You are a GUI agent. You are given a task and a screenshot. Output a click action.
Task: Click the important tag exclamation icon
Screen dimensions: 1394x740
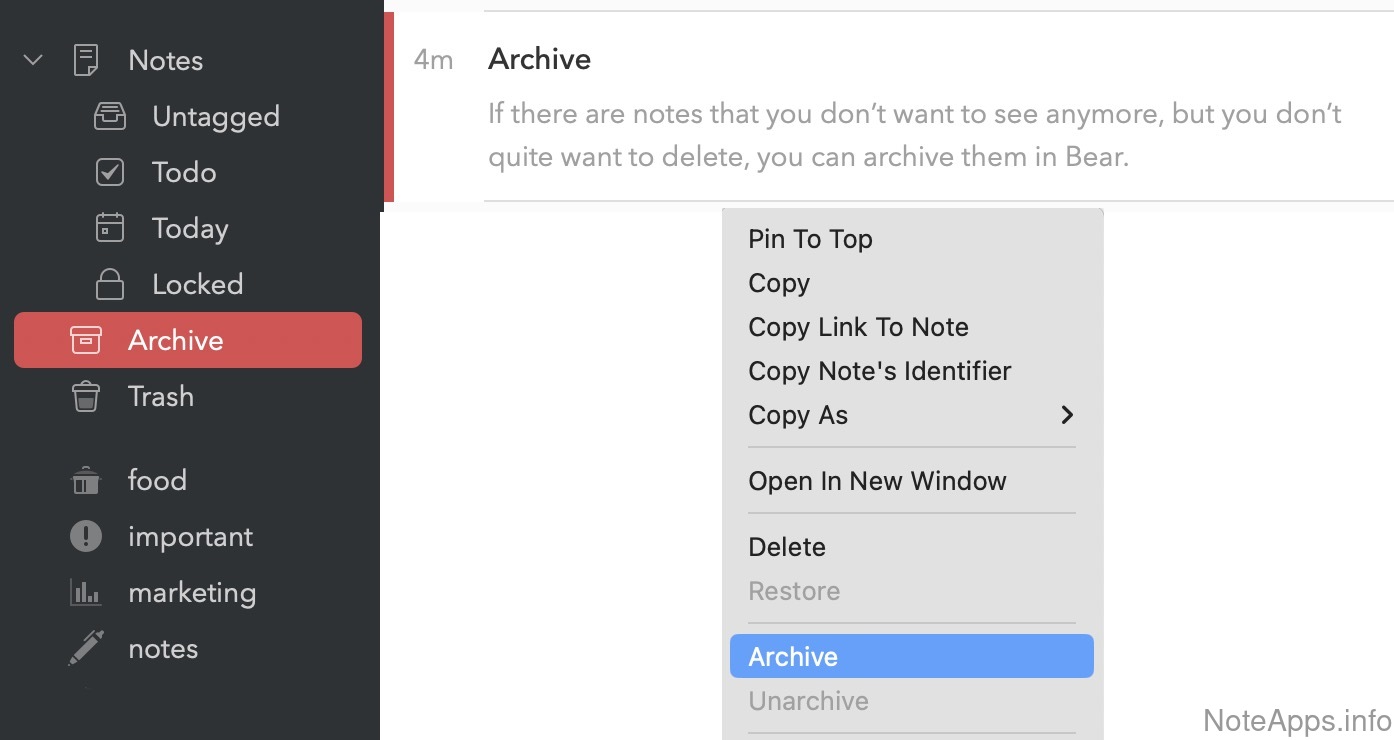tap(86, 537)
